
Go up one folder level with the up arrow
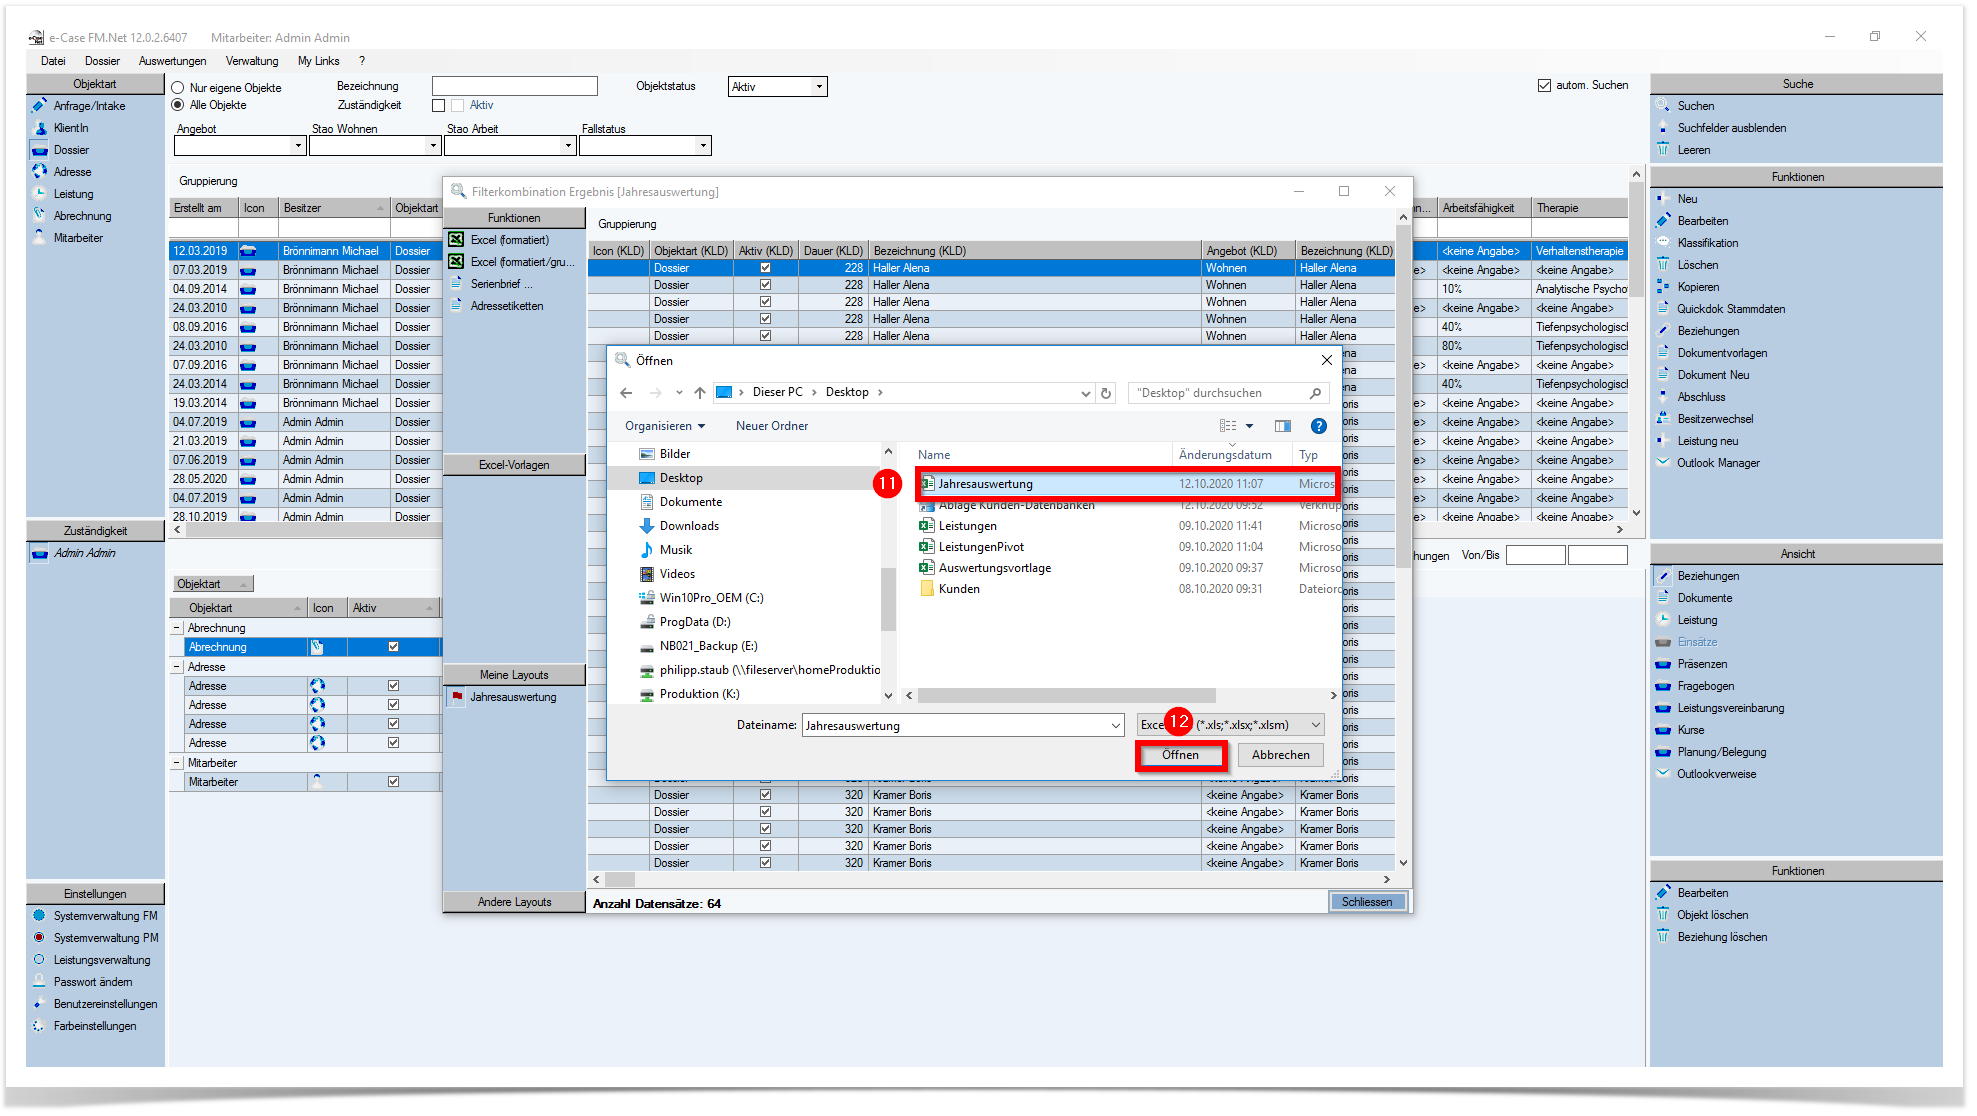tap(700, 393)
